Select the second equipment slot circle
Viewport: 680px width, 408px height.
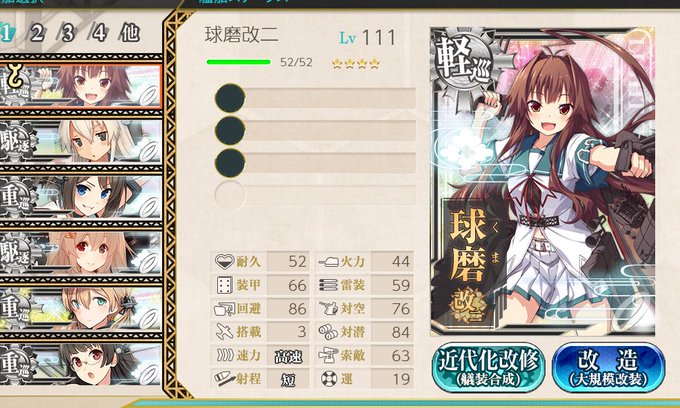[230, 131]
